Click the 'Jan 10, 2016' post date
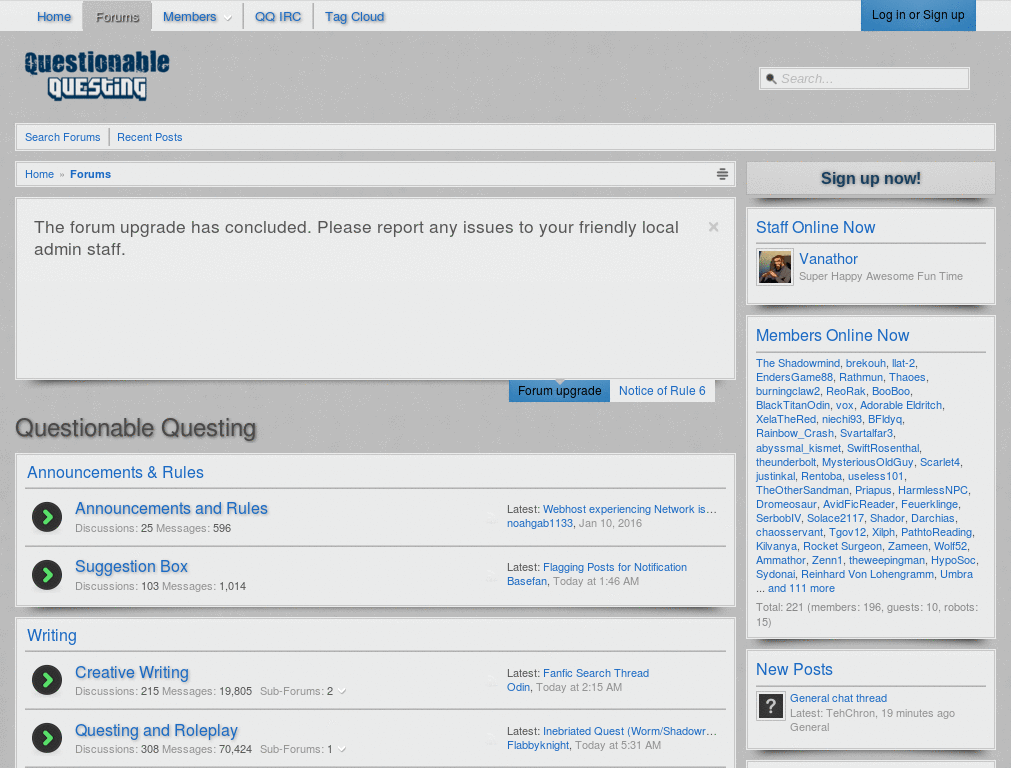Viewport: 1024px width, 768px height. pyautogui.click(x=610, y=524)
